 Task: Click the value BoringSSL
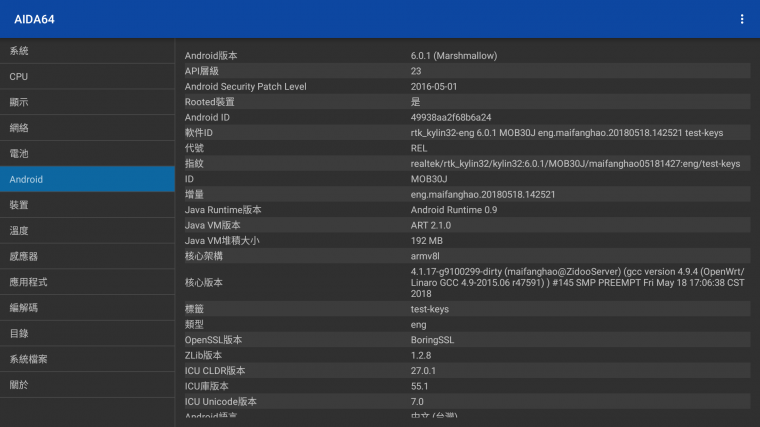432,340
